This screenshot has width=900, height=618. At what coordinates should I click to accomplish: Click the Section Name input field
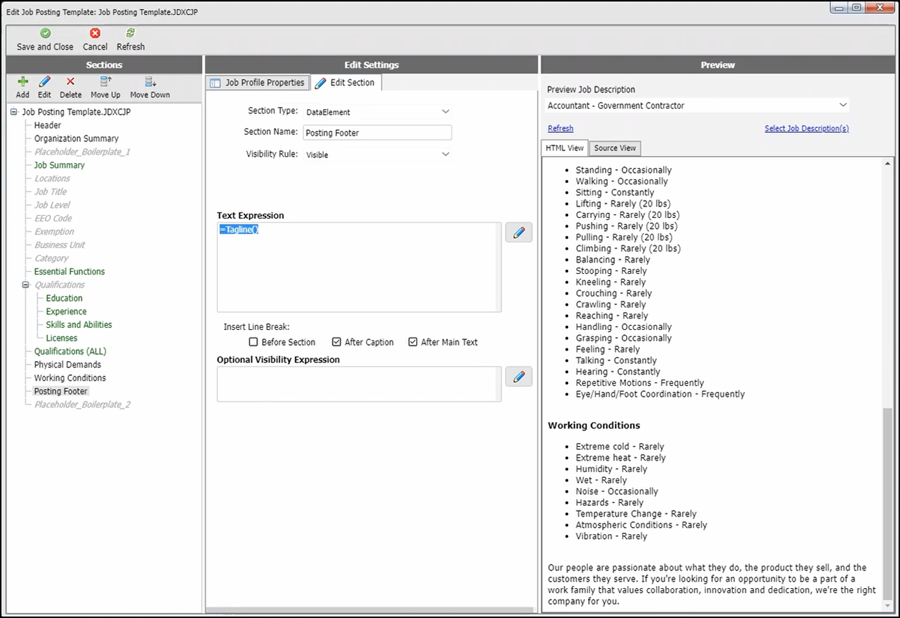coord(377,133)
